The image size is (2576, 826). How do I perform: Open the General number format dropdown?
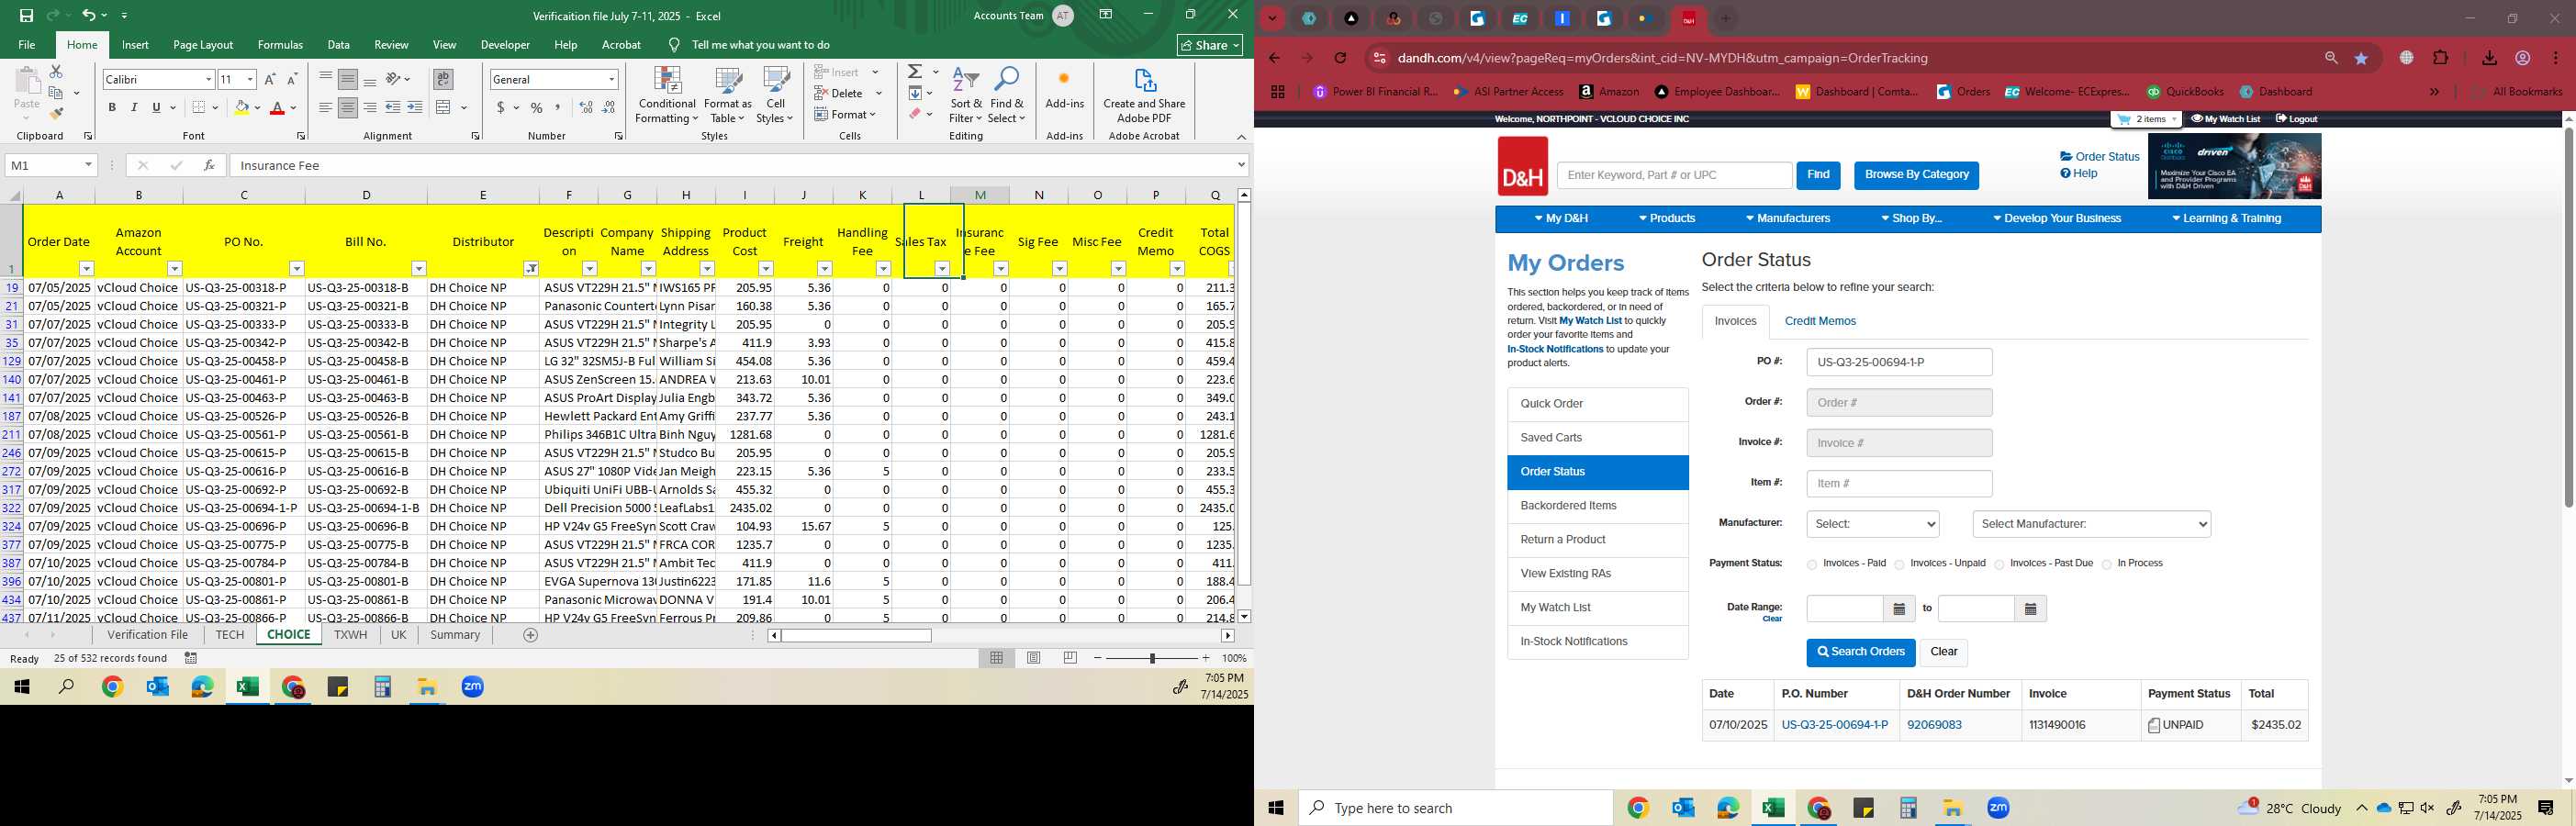(611, 79)
